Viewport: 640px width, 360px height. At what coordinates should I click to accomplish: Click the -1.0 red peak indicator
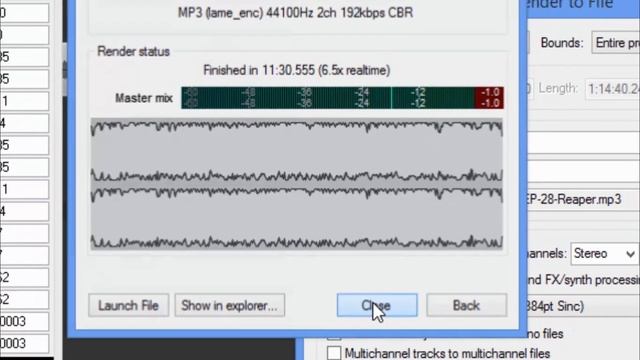tap(489, 98)
